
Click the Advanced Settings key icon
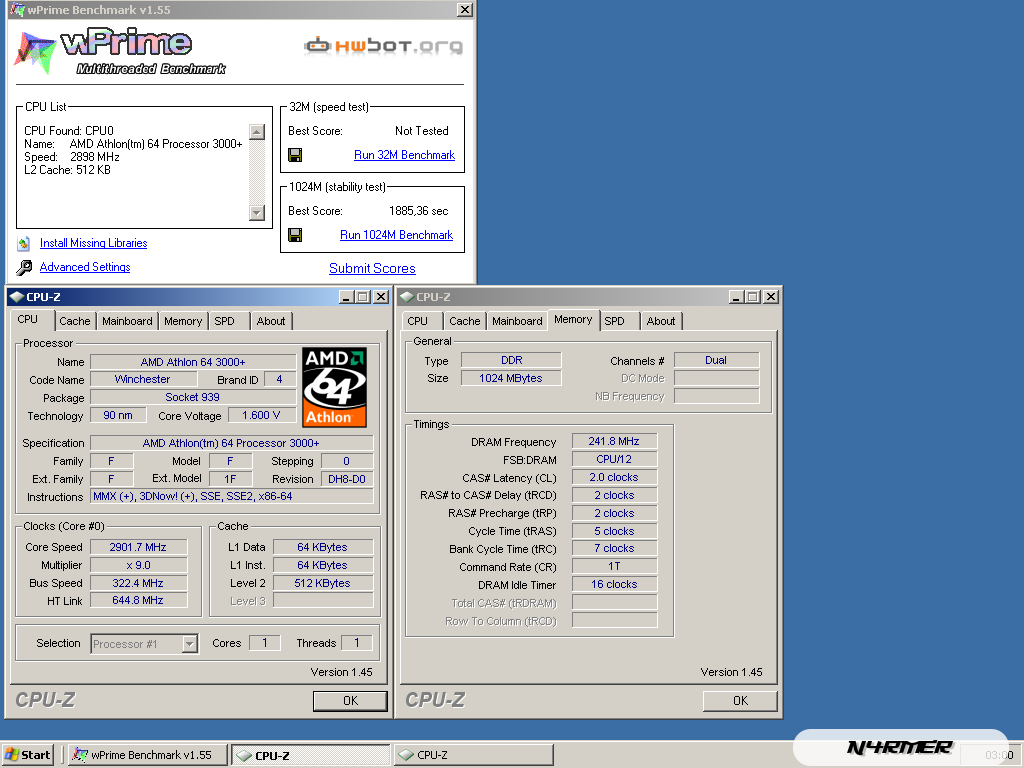[24, 267]
